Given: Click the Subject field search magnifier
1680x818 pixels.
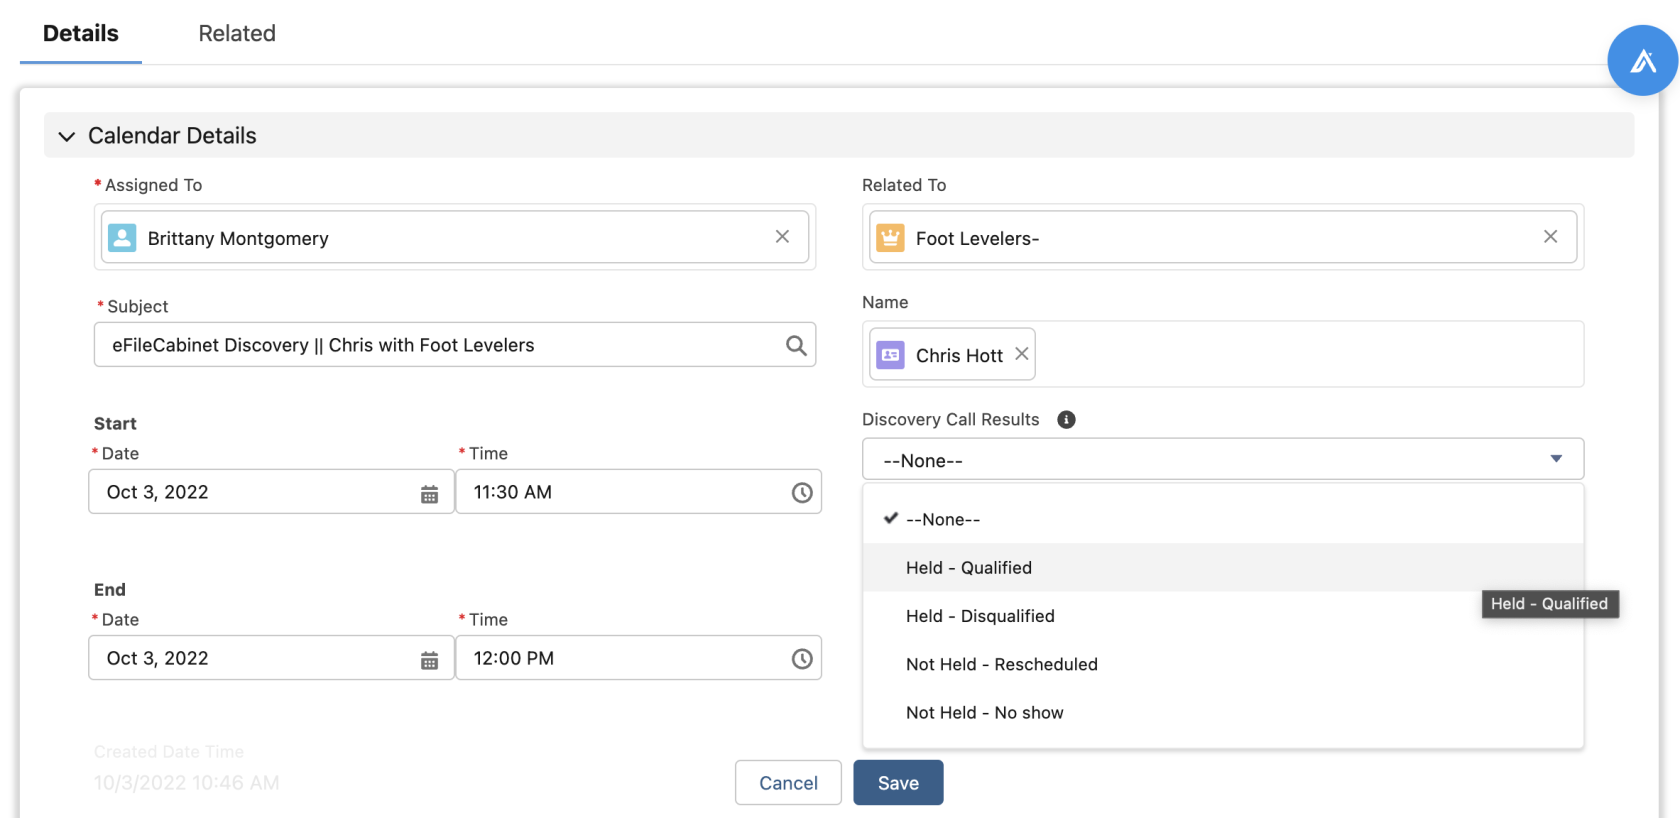Looking at the screenshot, I should pyautogui.click(x=796, y=345).
